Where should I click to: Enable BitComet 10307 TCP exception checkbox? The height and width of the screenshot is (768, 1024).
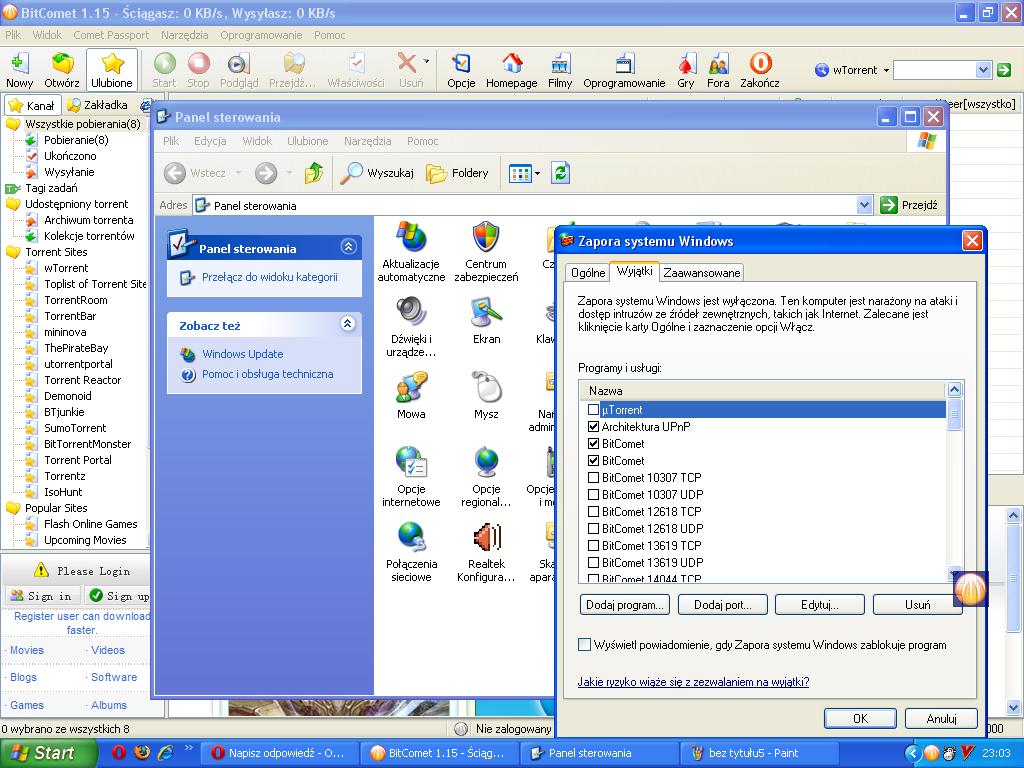(593, 477)
